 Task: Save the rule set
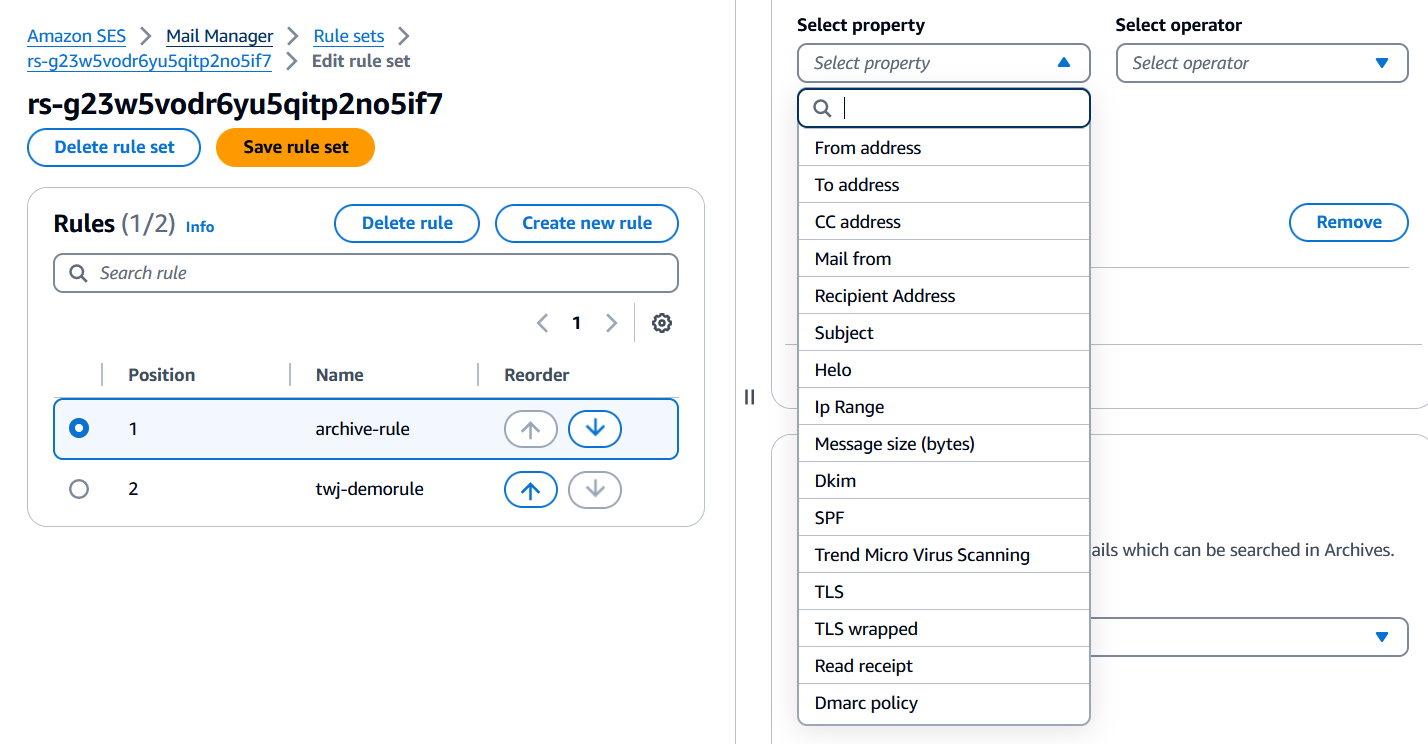pyautogui.click(x=294, y=146)
